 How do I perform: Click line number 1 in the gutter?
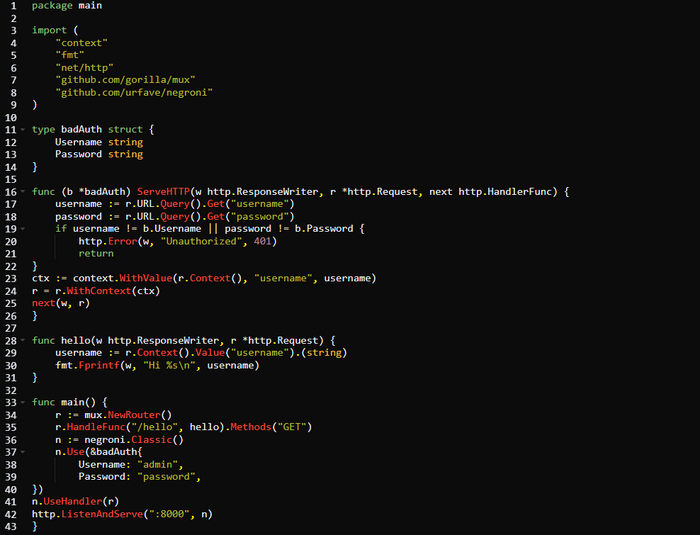[13, 6]
